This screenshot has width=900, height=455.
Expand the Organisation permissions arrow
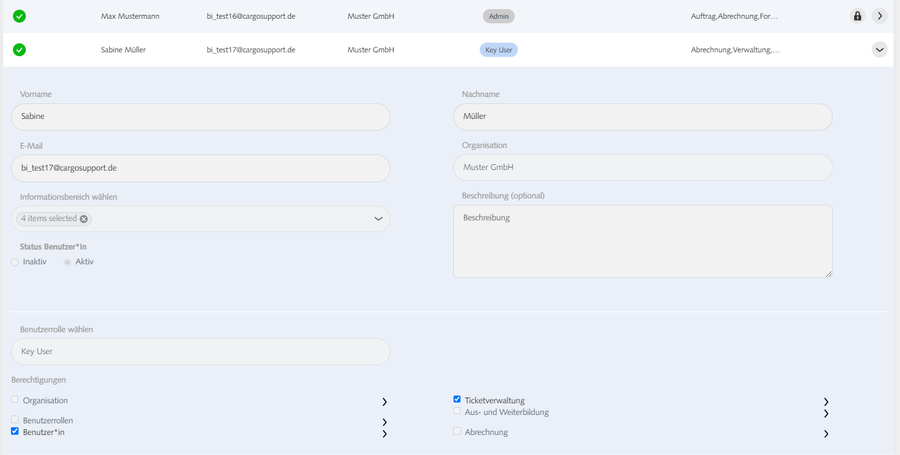click(384, 401)
